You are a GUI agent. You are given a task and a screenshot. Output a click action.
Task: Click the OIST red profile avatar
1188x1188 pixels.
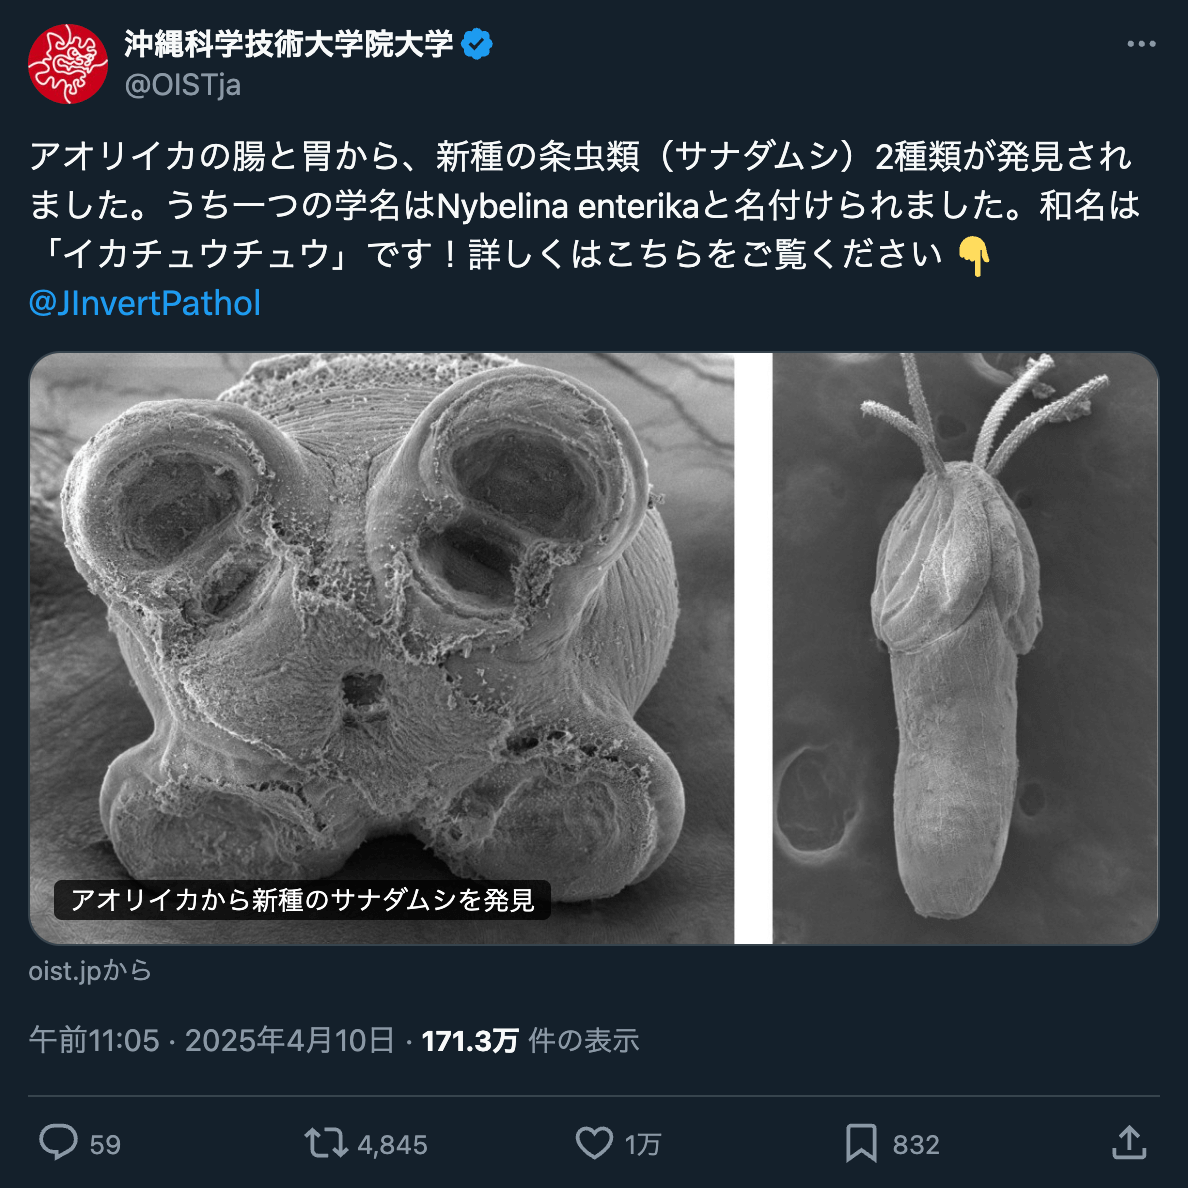point(67,64)
